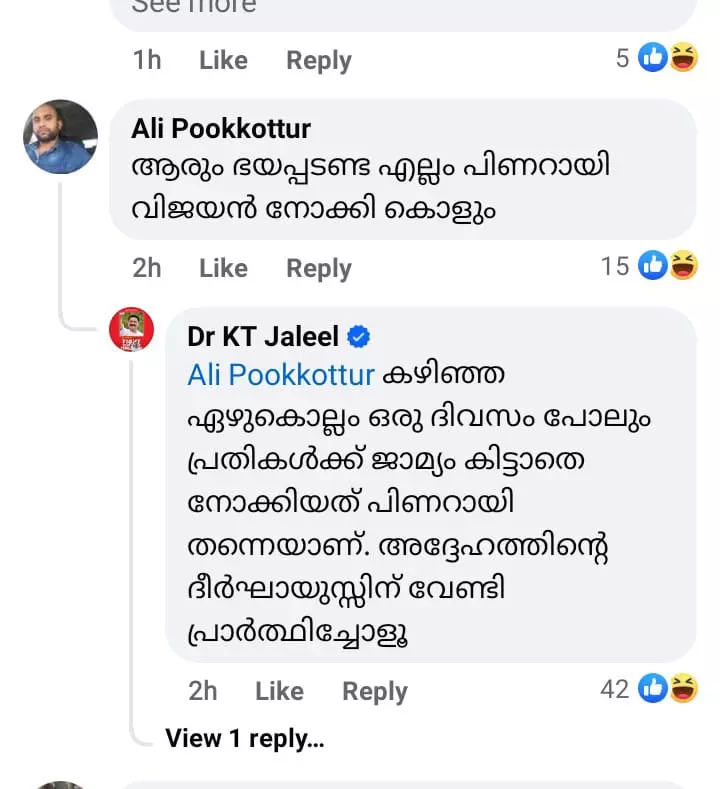Expand replies with View 1 reply

[x=244, y=738]
